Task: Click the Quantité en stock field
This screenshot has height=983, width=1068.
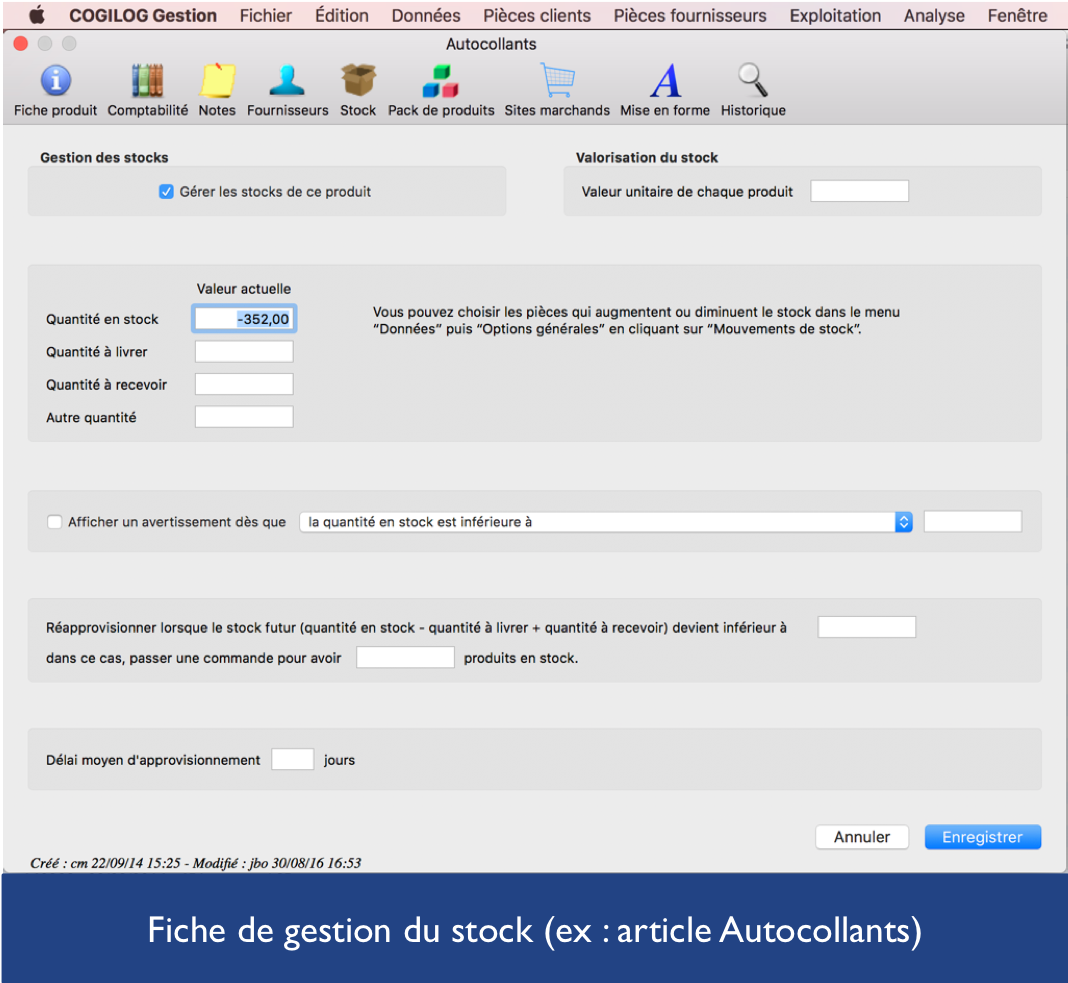Action: point(244,319)
